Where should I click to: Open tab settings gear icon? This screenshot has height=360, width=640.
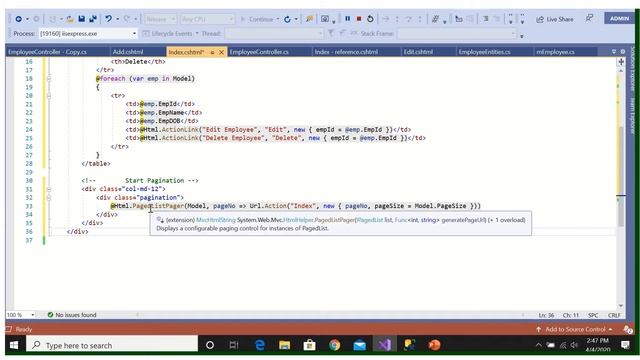click(x=623, y=52)
